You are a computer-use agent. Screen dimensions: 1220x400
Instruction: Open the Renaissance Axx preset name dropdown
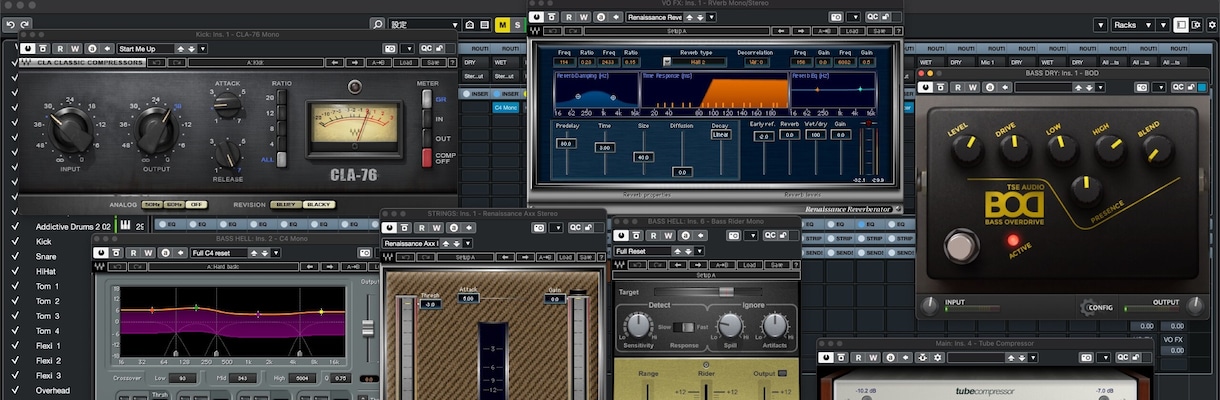[x=412, y=243]
